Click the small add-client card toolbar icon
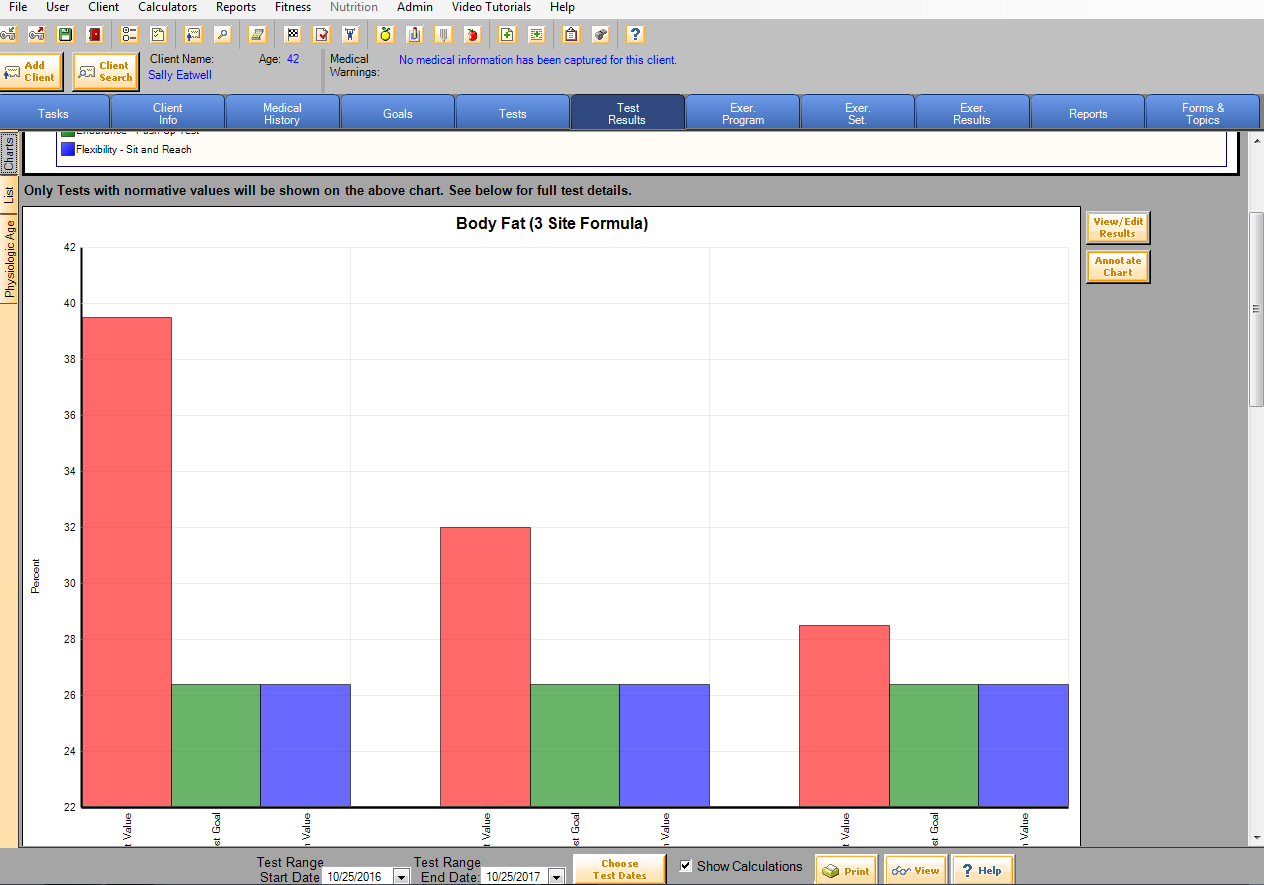 tap(193, 34)
